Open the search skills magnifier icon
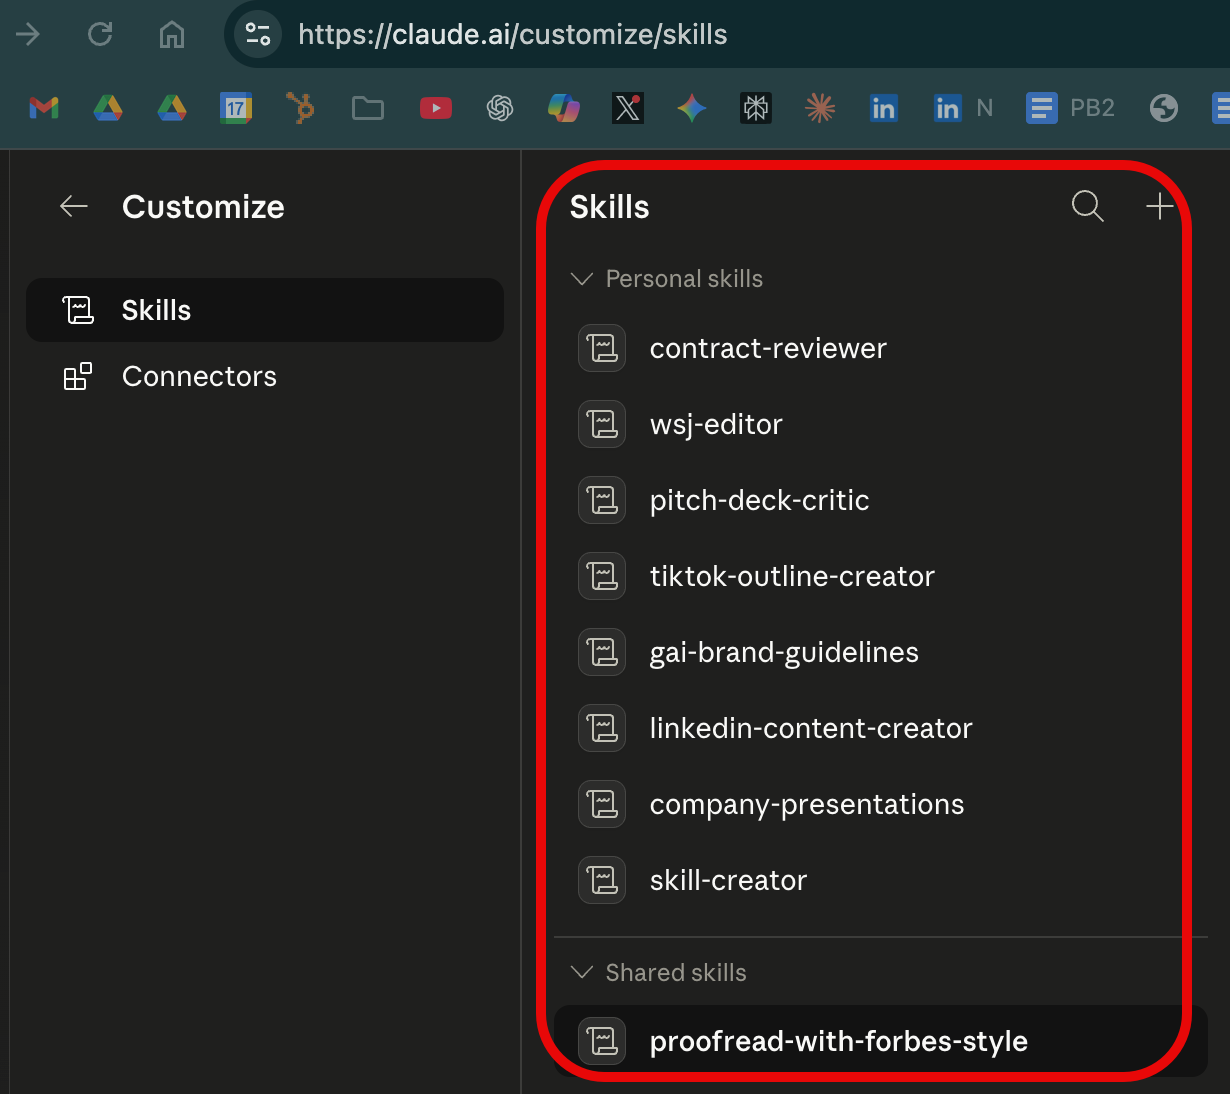The height and width of the screenshot is (1094, 1230). 1087,207
